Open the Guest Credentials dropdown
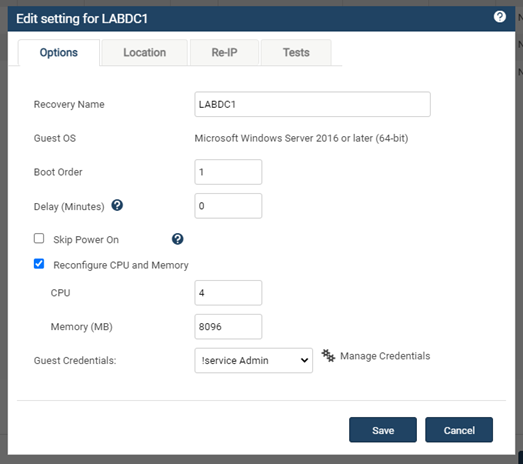This screenshot has height=464, width=523. click(253, 360)
